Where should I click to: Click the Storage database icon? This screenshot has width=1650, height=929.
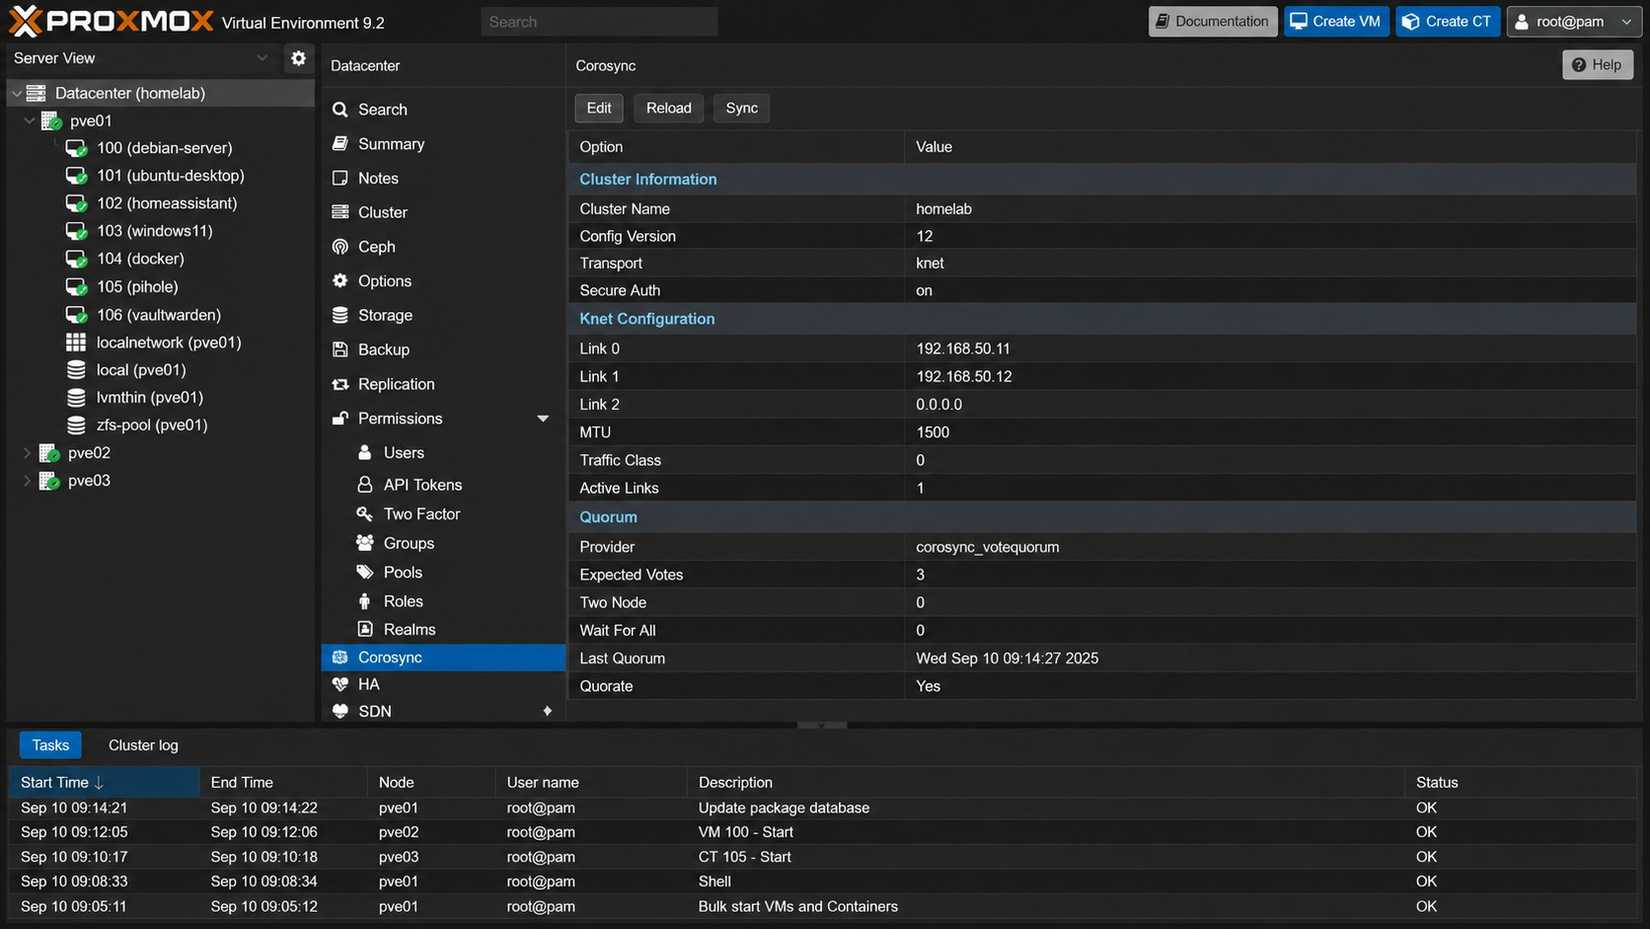click(340, 315)
